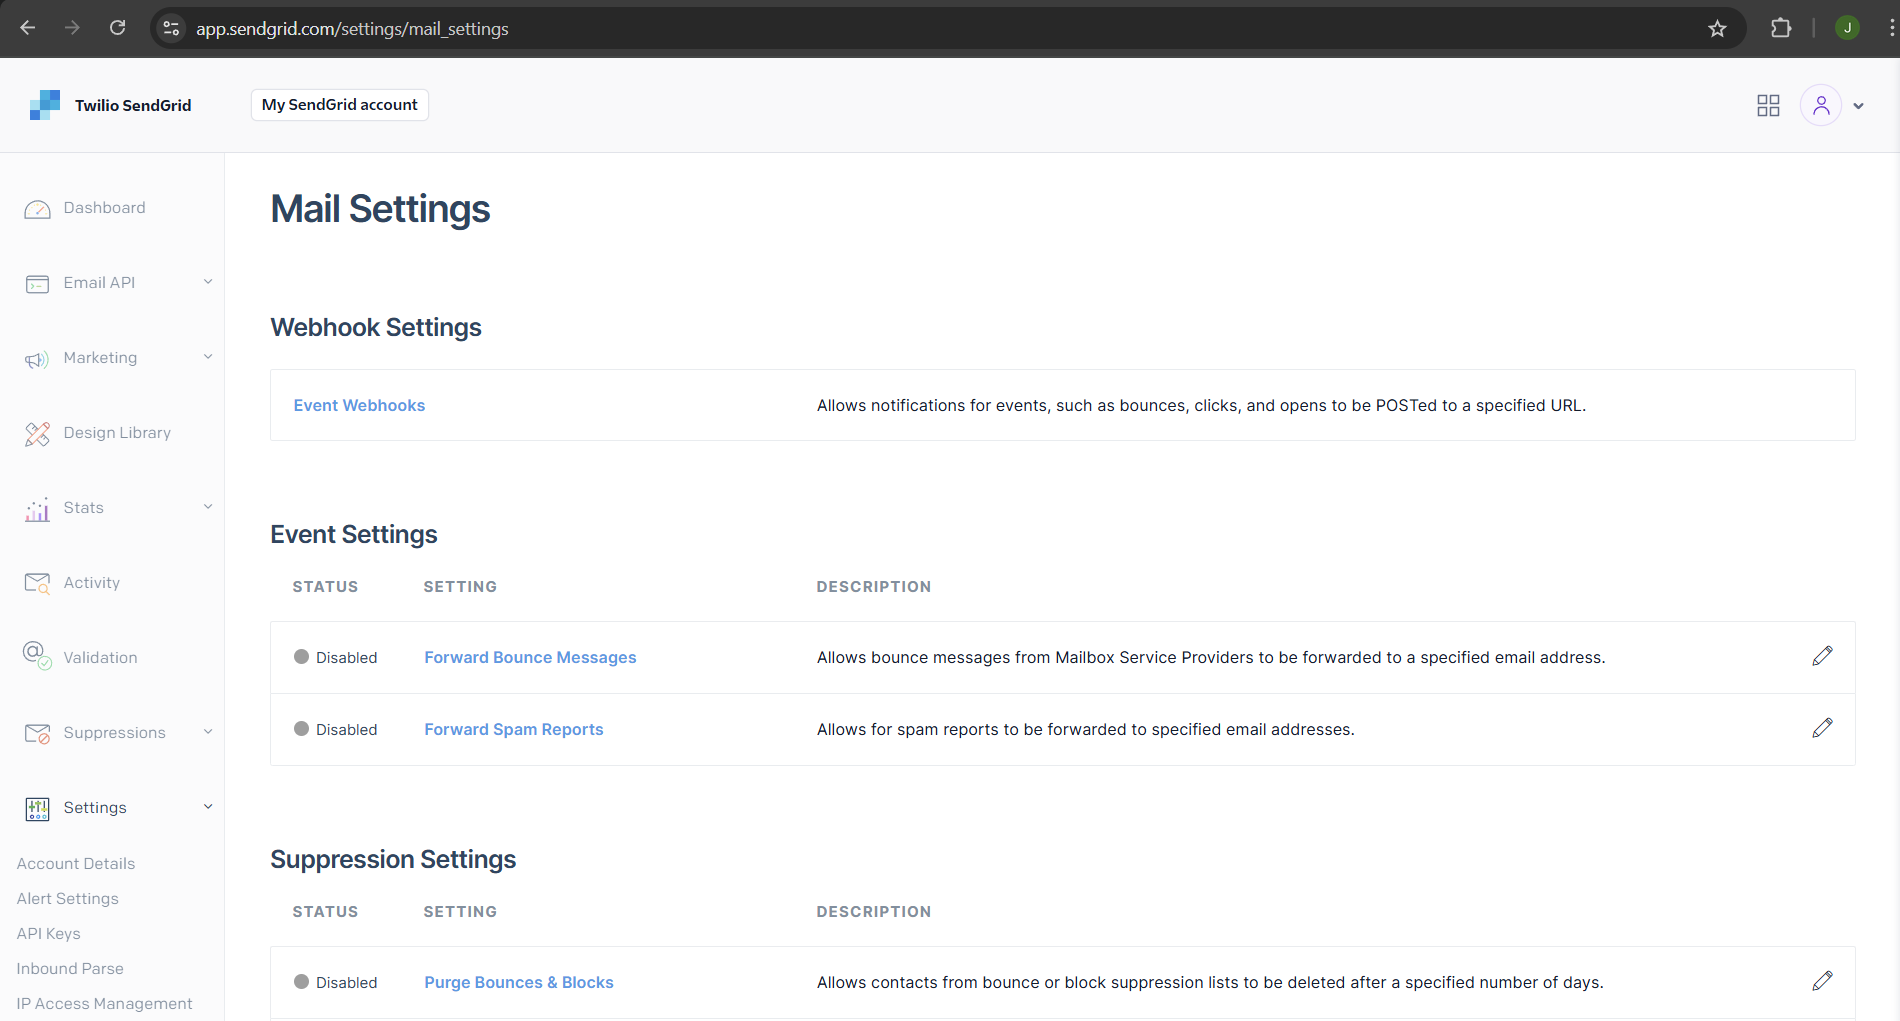Click the browser address bar URL
Viewport: 1900px width, 1021px height.
(x=352, y=29)
